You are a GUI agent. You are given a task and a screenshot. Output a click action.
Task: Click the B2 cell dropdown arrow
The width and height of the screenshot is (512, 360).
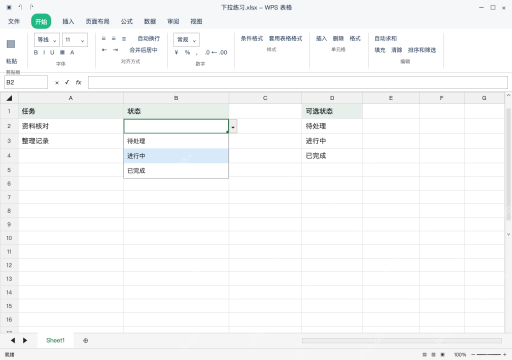pos(233,127)
